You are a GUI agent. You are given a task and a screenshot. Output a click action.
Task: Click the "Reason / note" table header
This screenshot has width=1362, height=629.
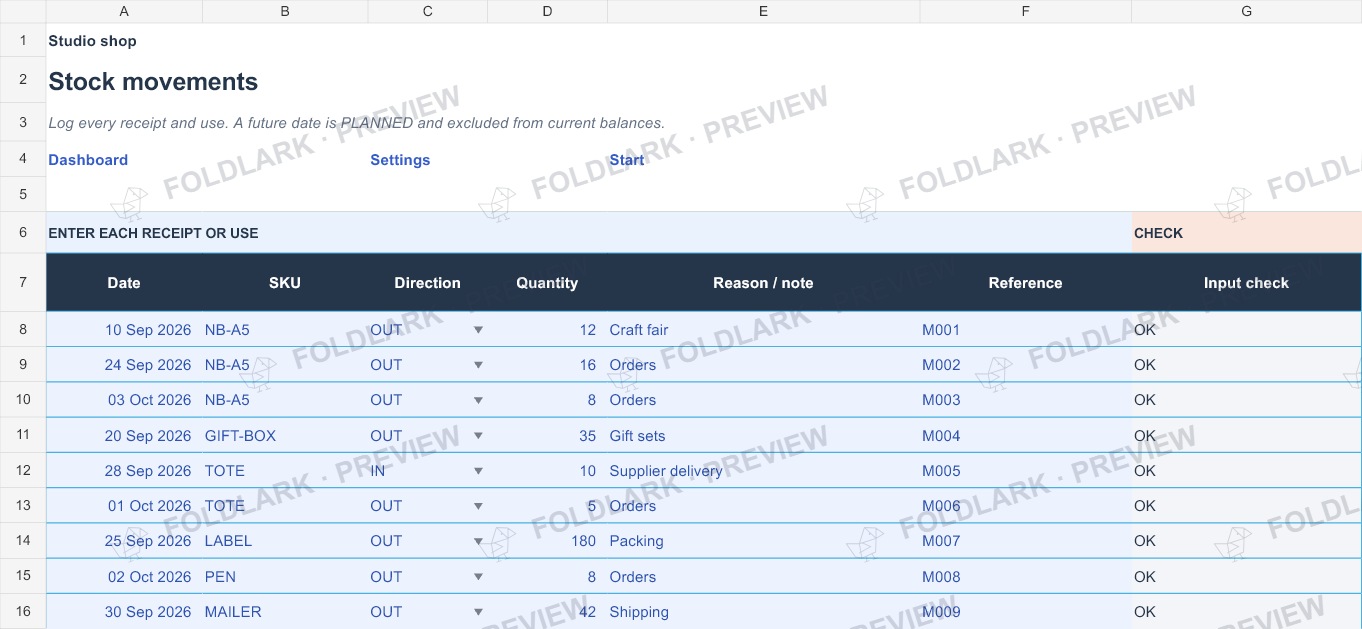click(x=763, y=283)
